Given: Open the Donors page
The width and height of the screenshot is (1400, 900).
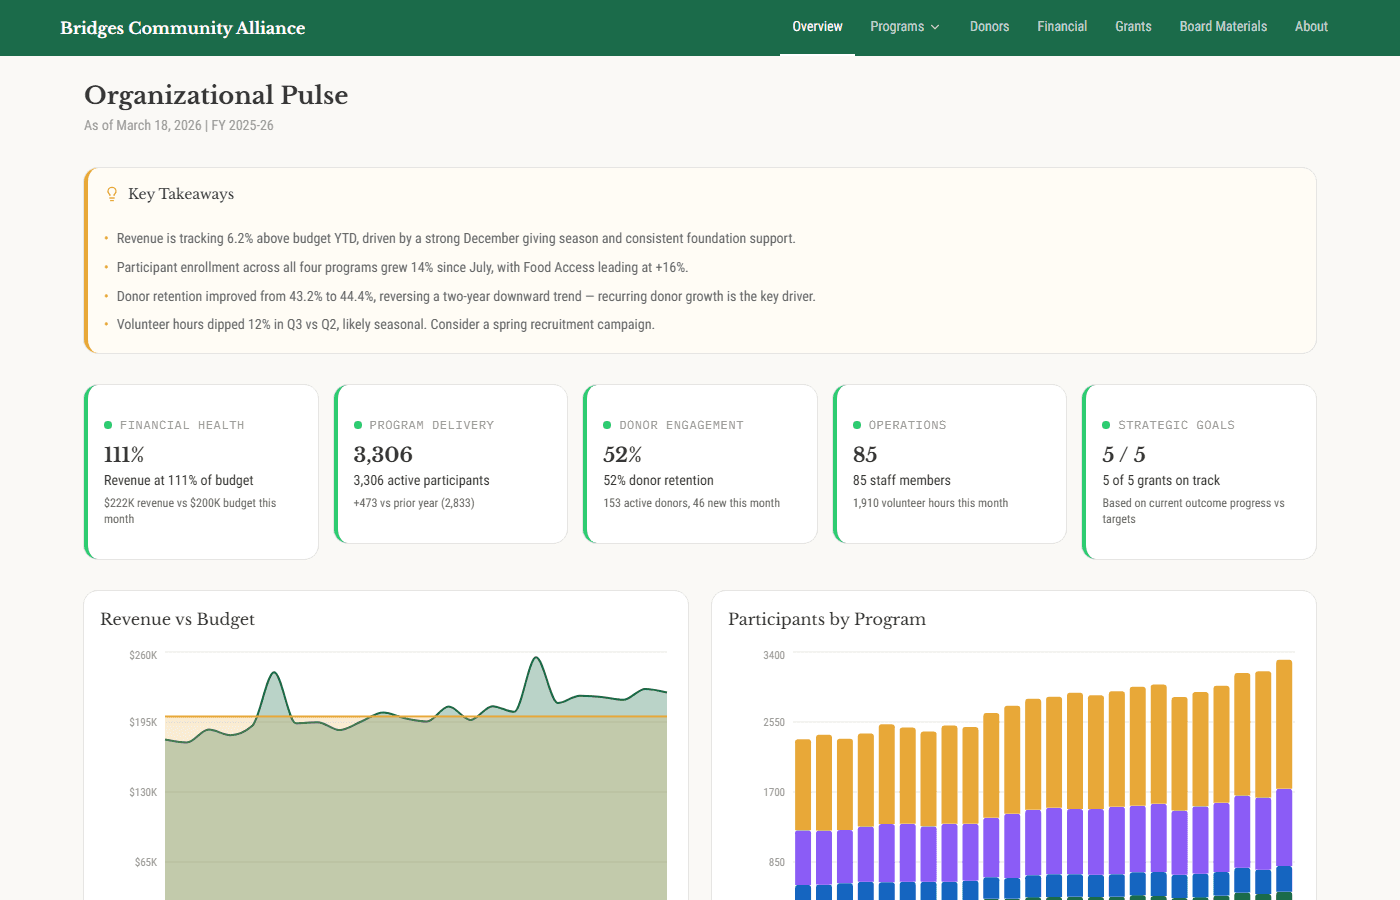Looking at the screenshot, I should click(989, 27).
